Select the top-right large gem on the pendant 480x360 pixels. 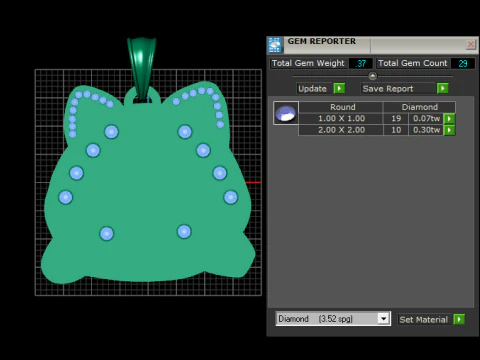tap(185, 132)
